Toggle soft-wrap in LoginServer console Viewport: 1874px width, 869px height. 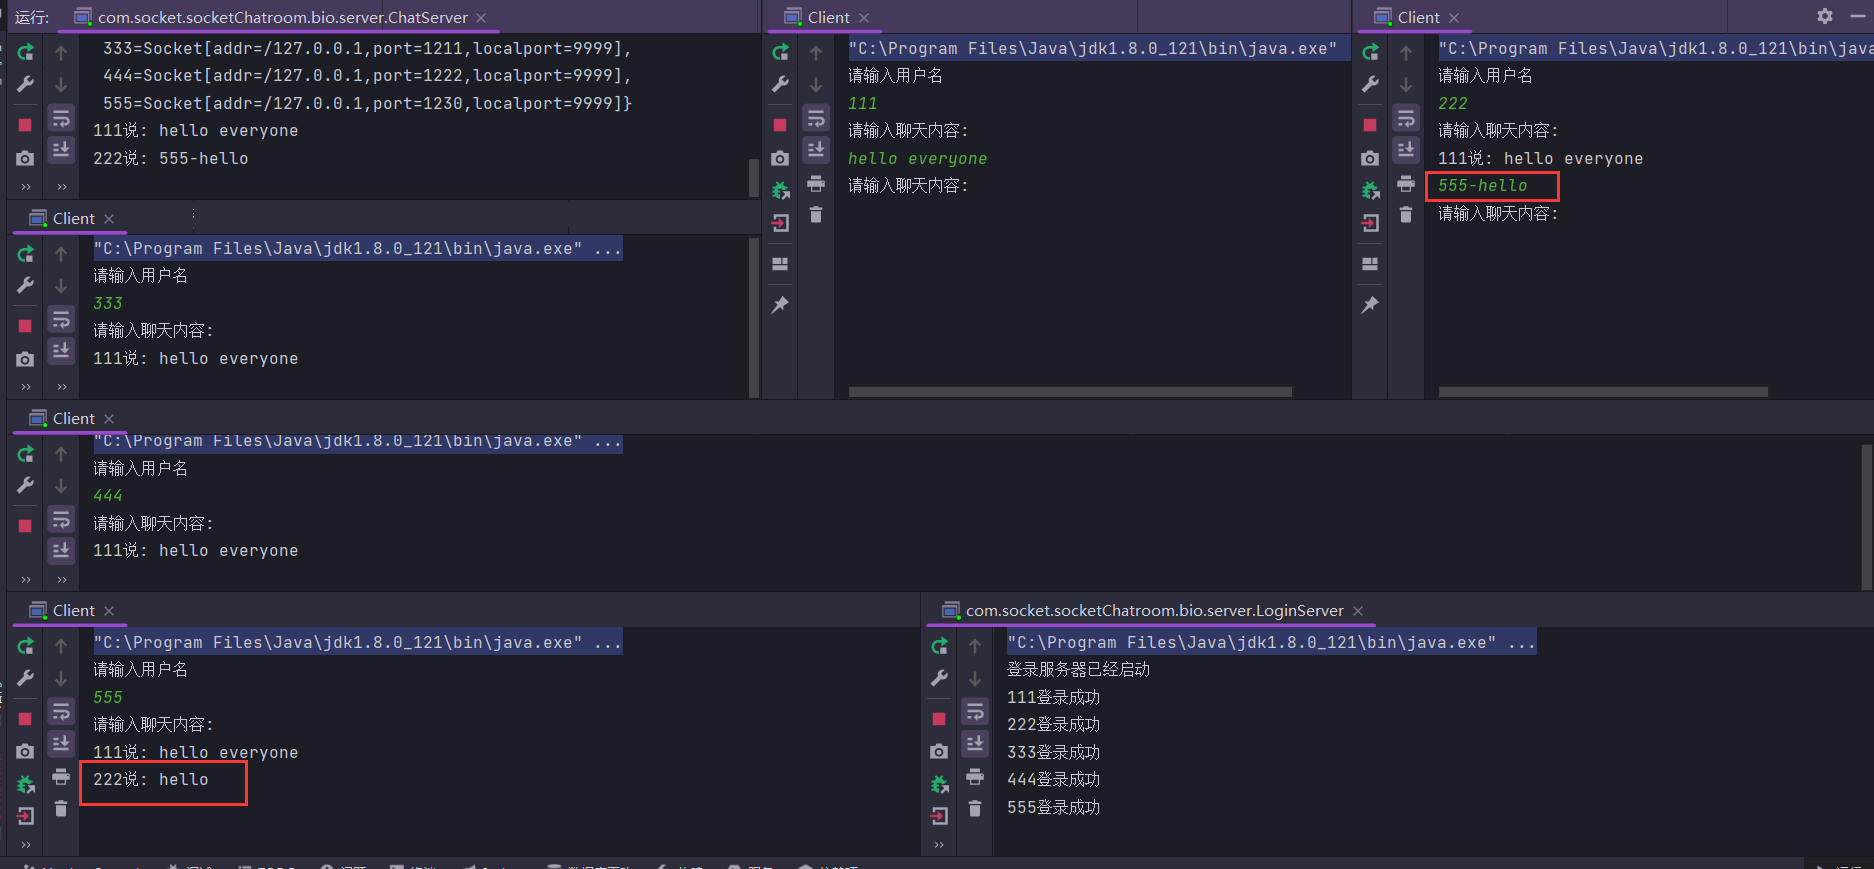pyautogui.click(x=975, y=711)
